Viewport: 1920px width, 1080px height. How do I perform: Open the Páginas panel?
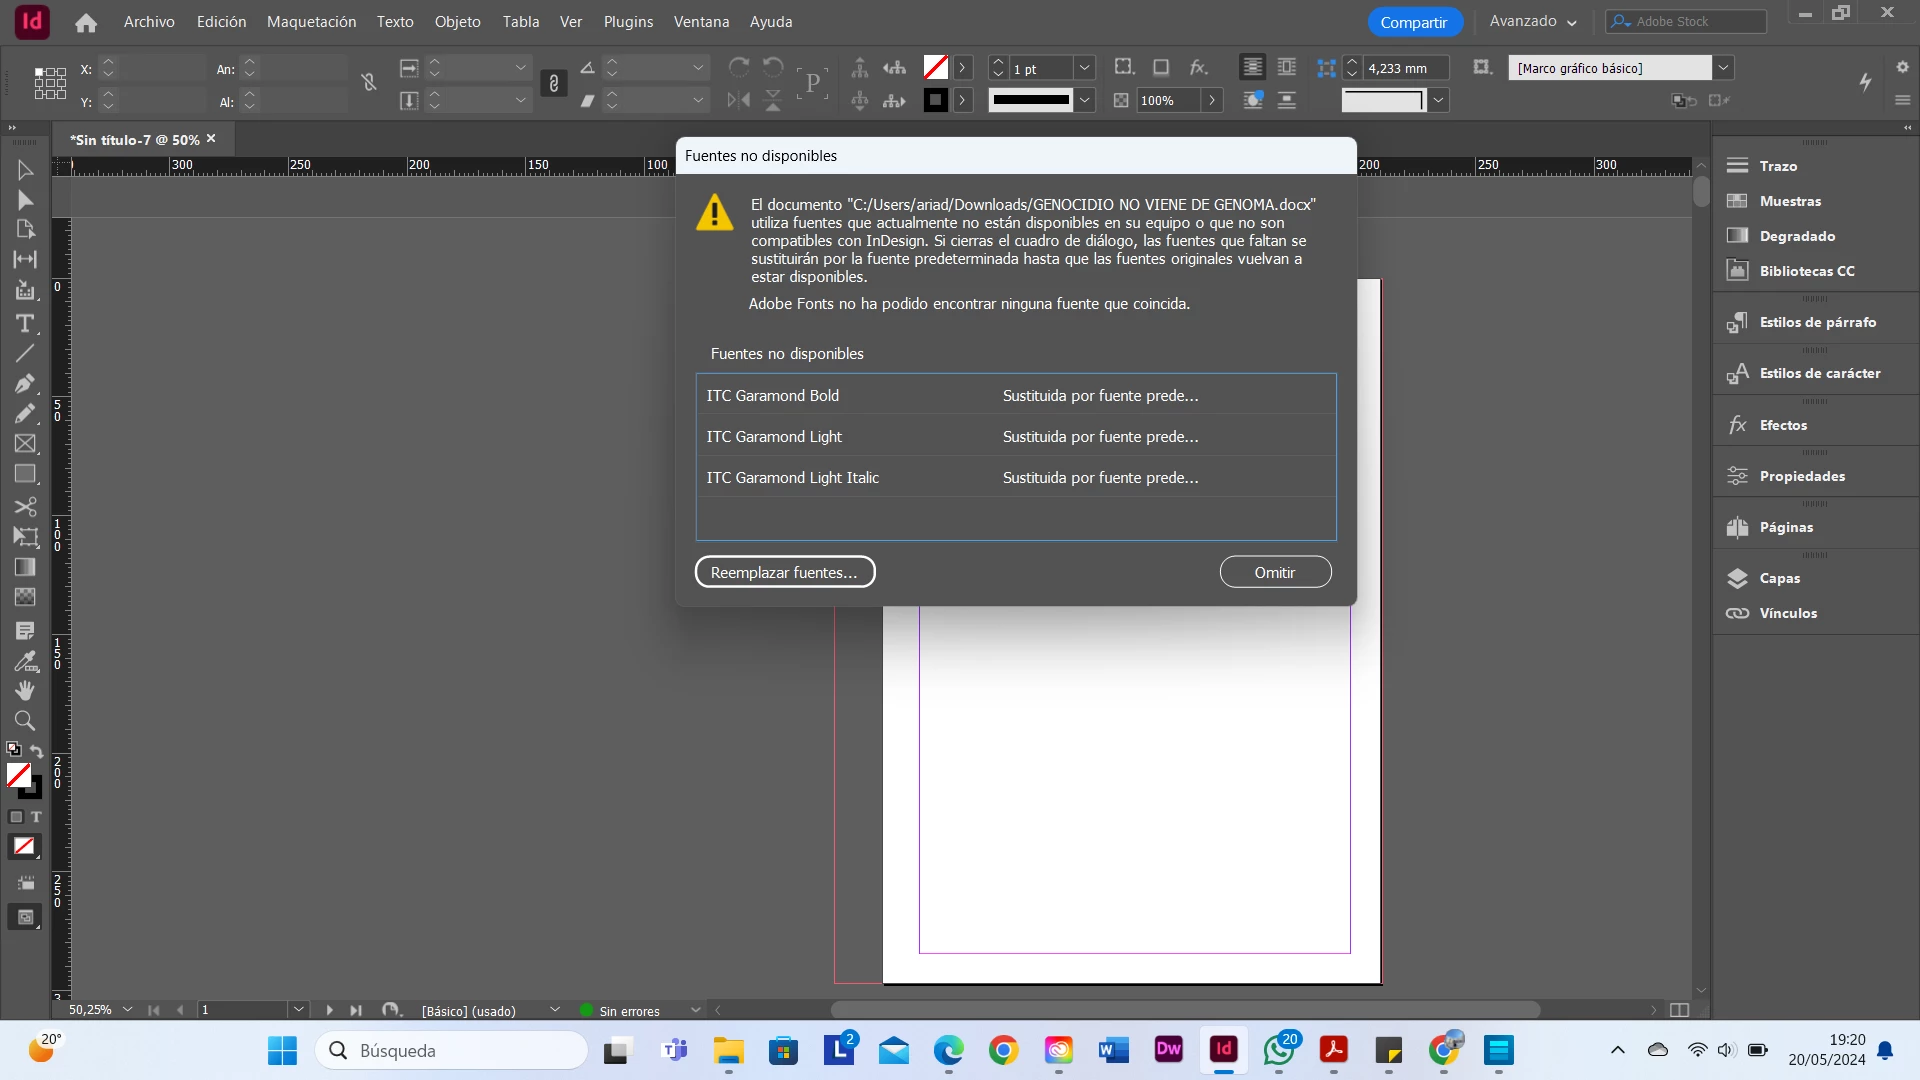(x=1786, y=527)
